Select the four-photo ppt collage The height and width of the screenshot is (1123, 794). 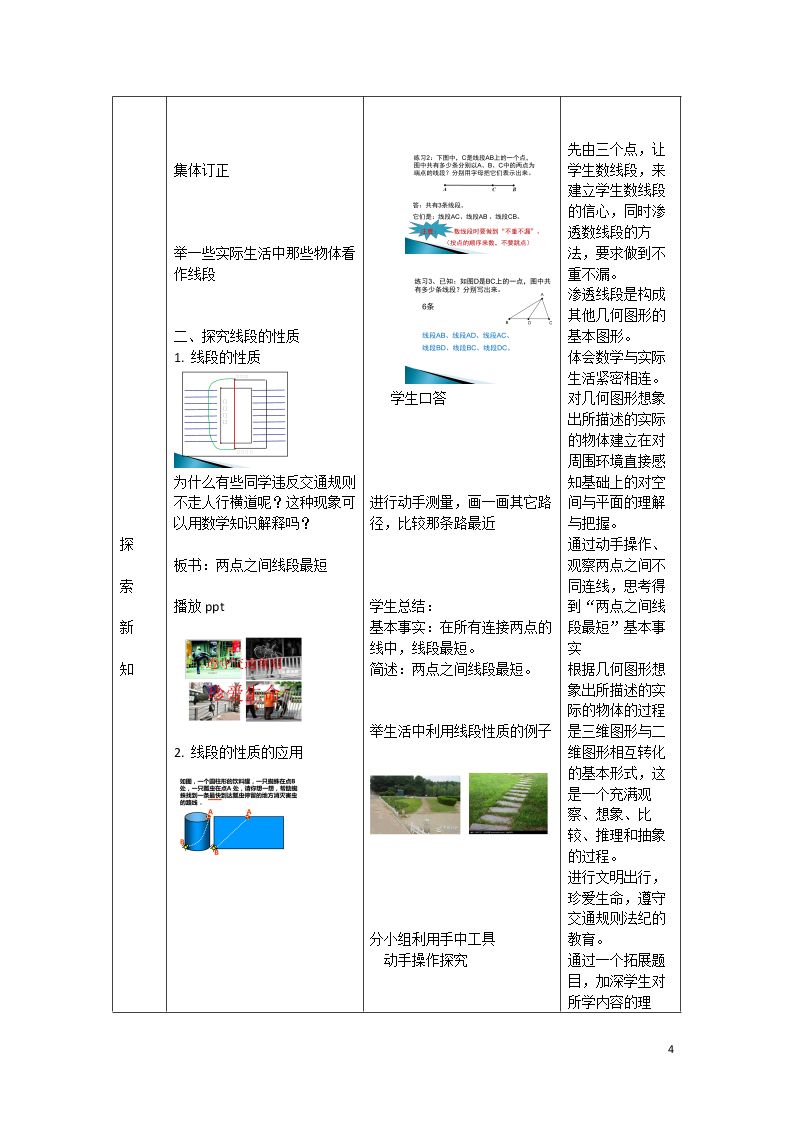pos(243,679)
